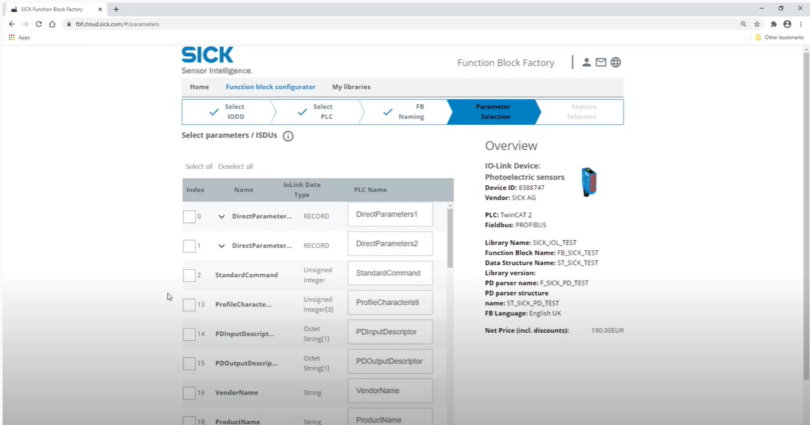Check the DirectParameters2 index 1 checkbox
Viewport: 810px width, 425px height.
189,246
